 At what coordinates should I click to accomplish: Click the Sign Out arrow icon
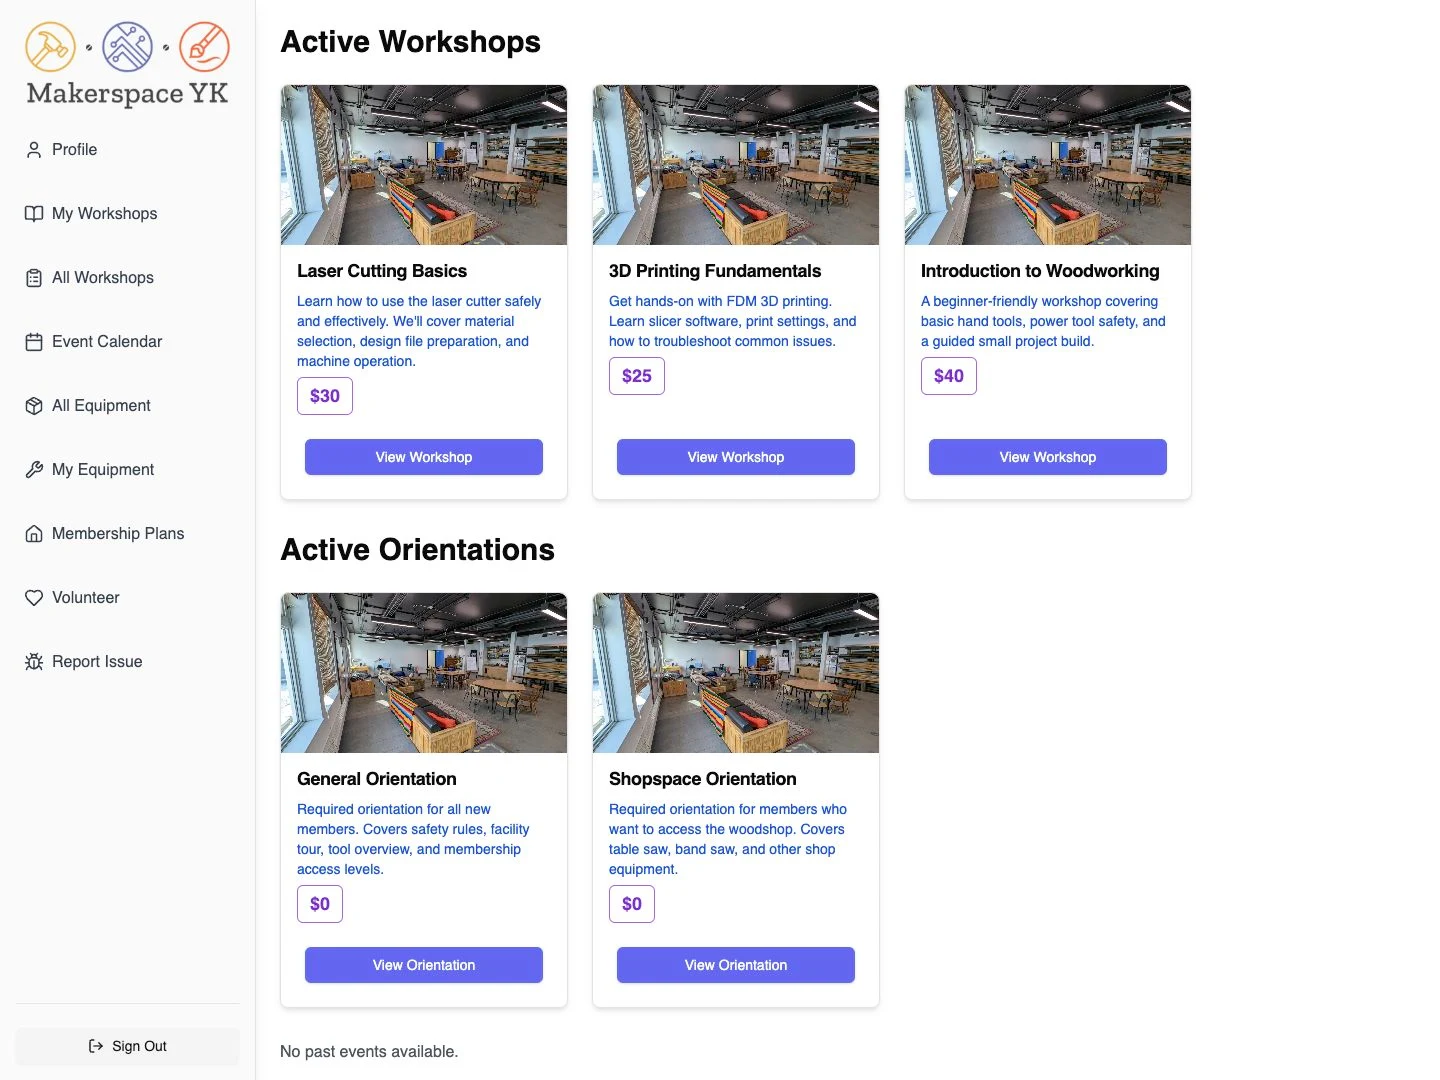tap(96, 1046)
